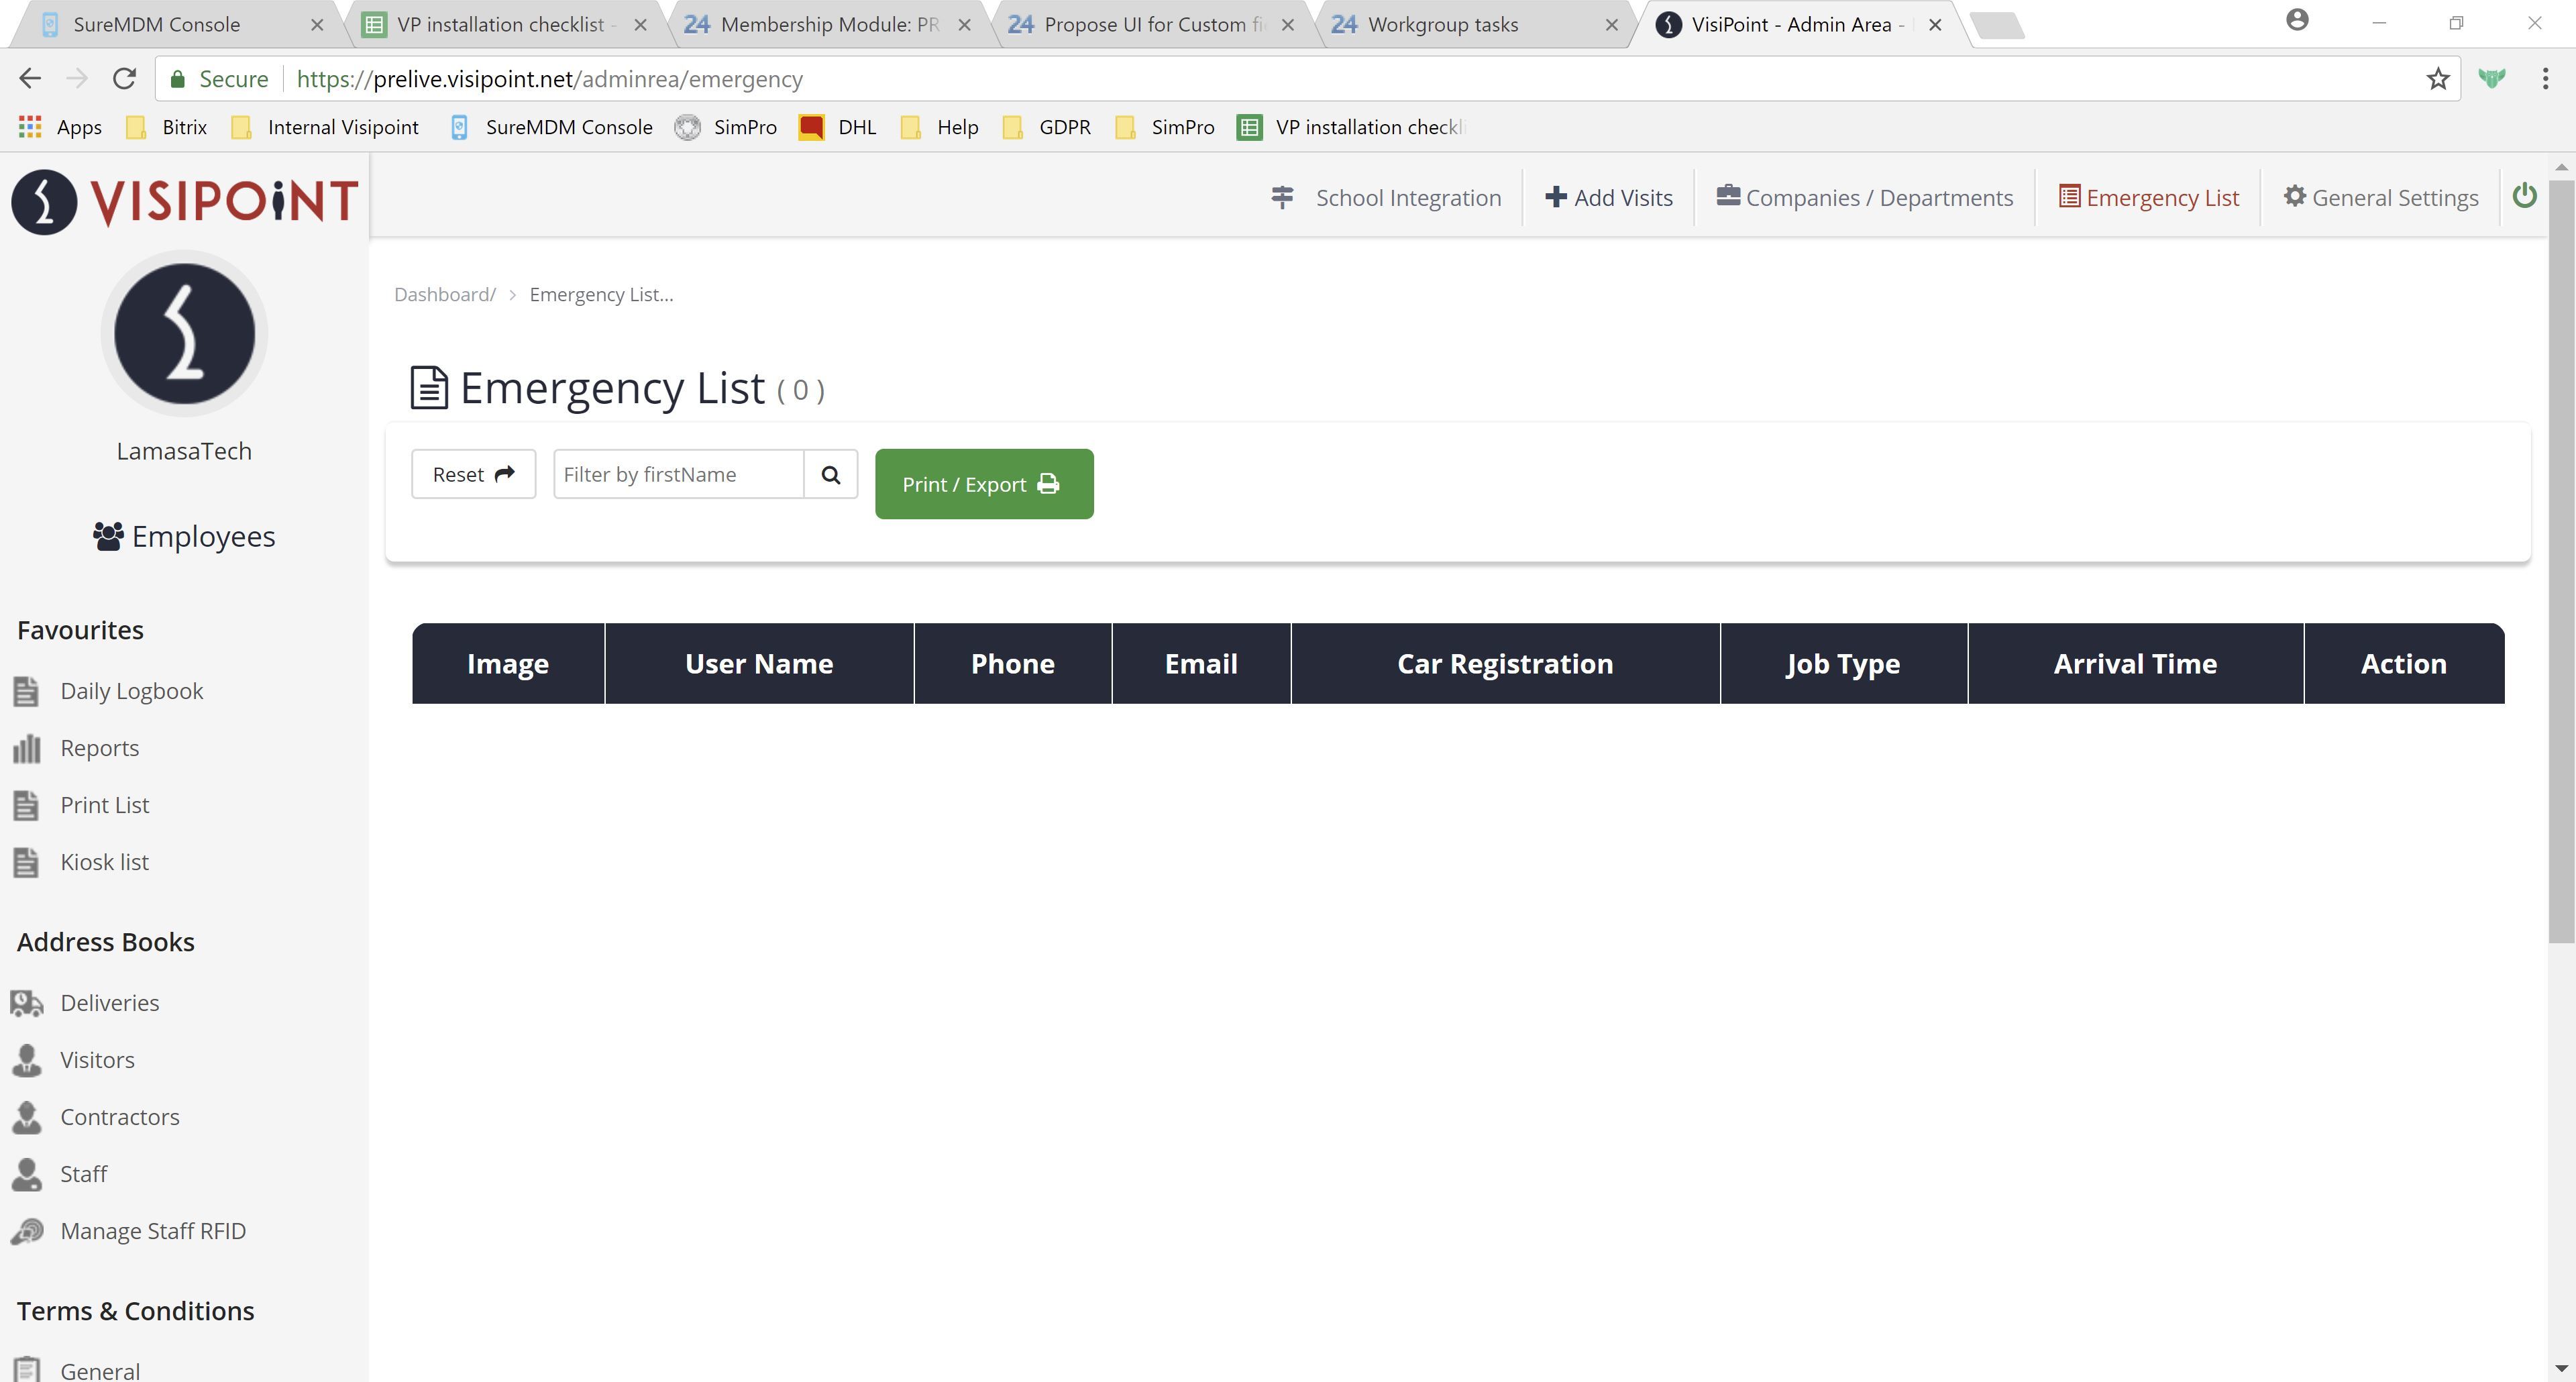Click the power logout icon
Viewport: 2576px width, 1382px height.
tap(2524, 196)
